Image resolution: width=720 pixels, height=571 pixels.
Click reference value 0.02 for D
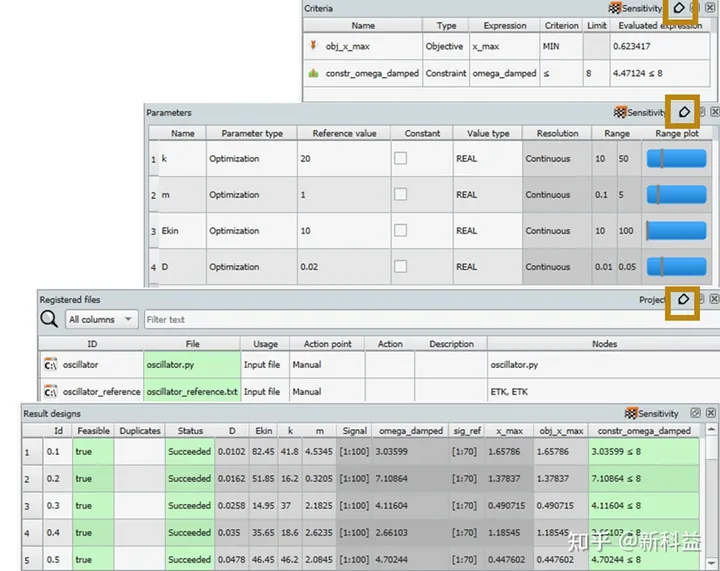344,267
